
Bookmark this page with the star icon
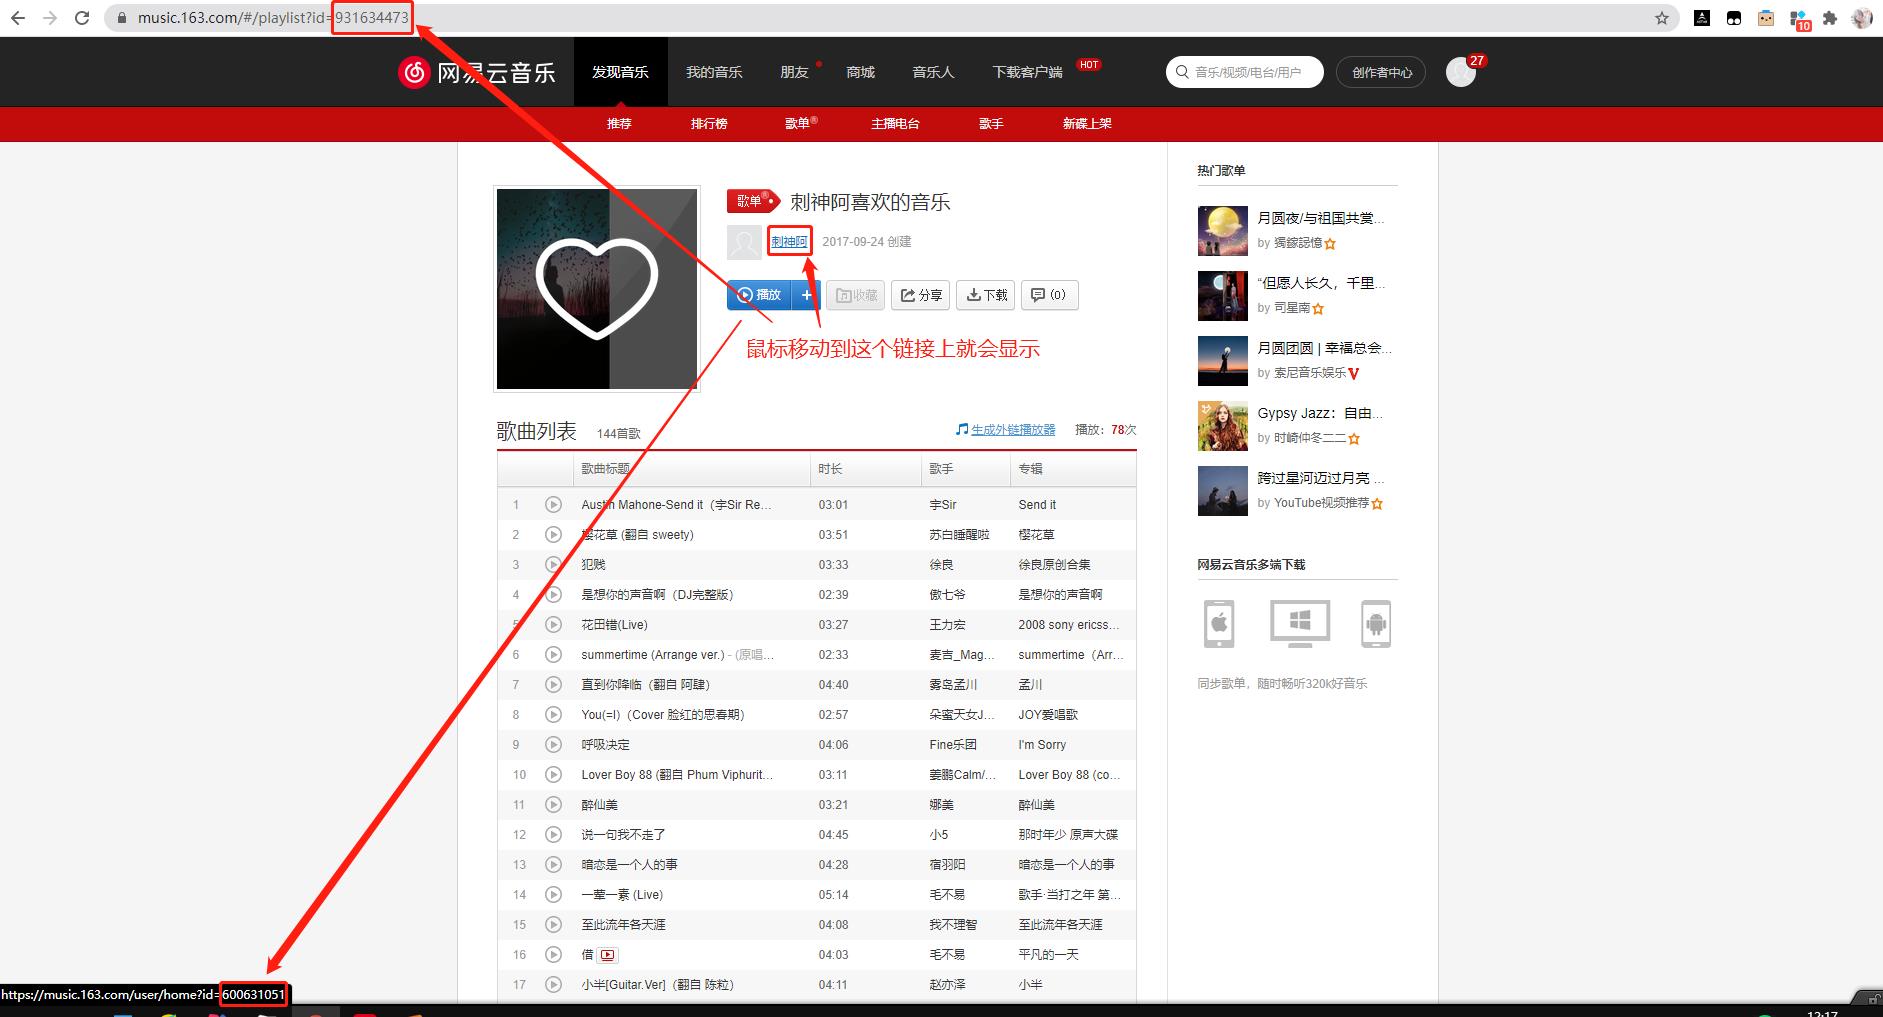point(1662,18)
